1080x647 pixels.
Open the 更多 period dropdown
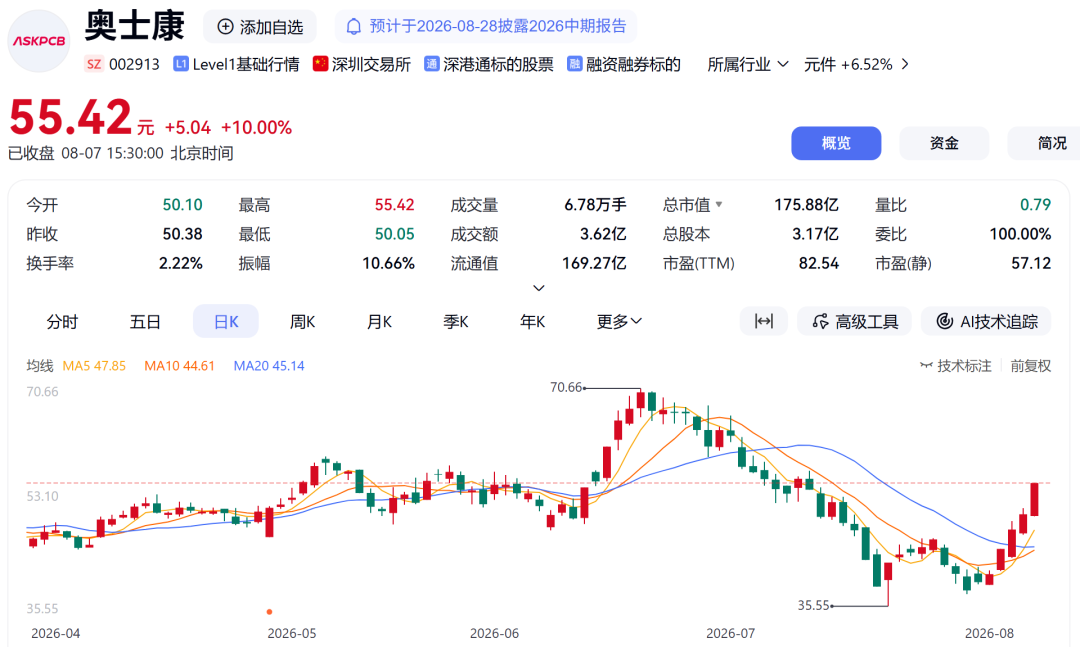tap(619, 321)
